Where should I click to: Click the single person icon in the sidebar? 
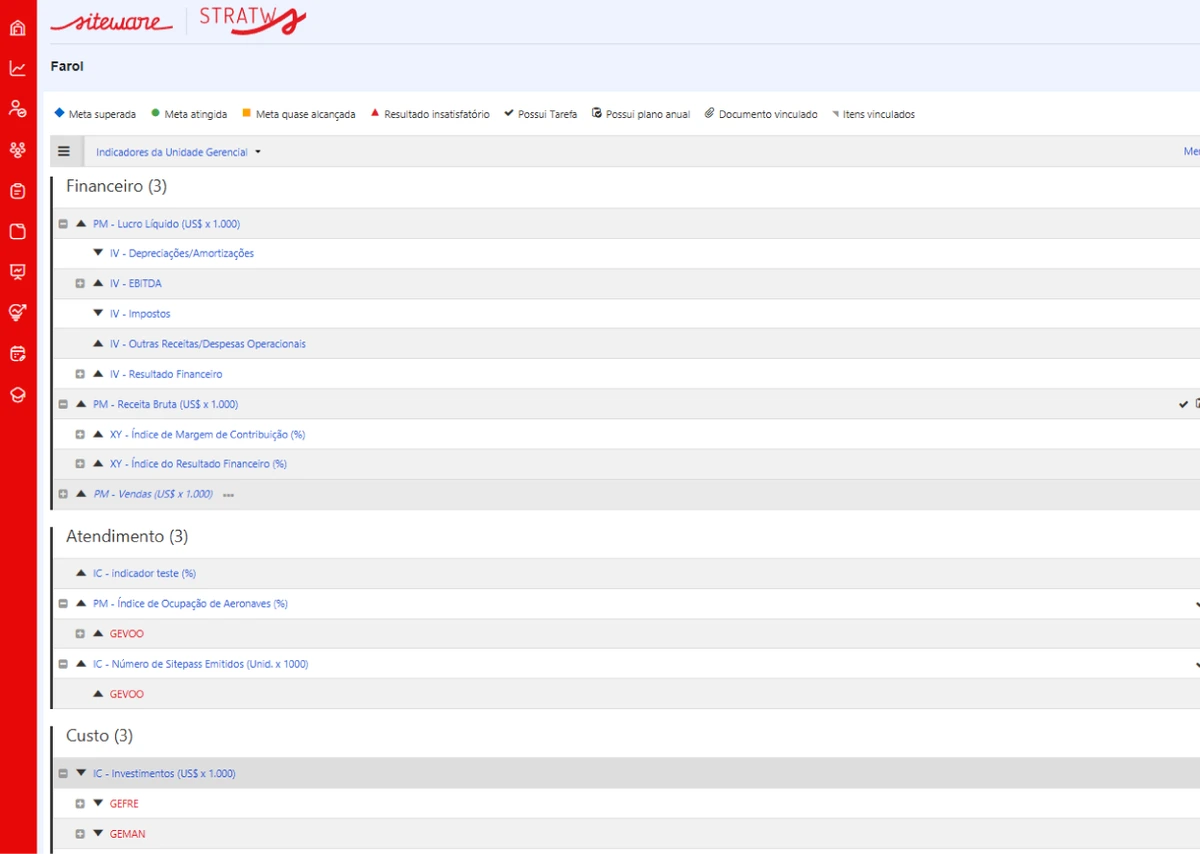(17, 109)
